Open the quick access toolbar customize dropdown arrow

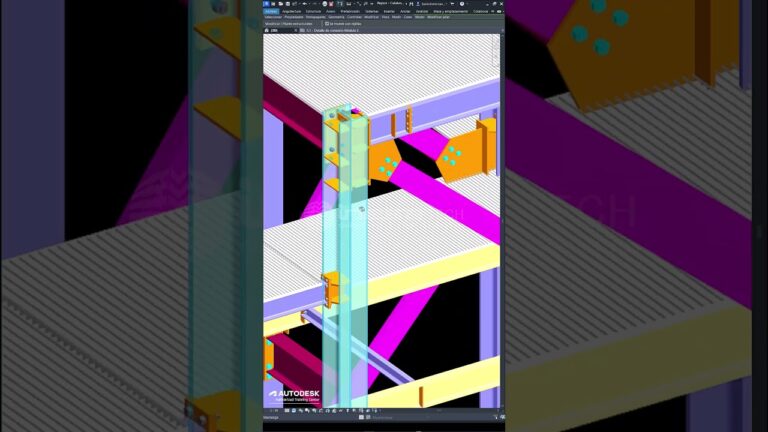[372, 4]
